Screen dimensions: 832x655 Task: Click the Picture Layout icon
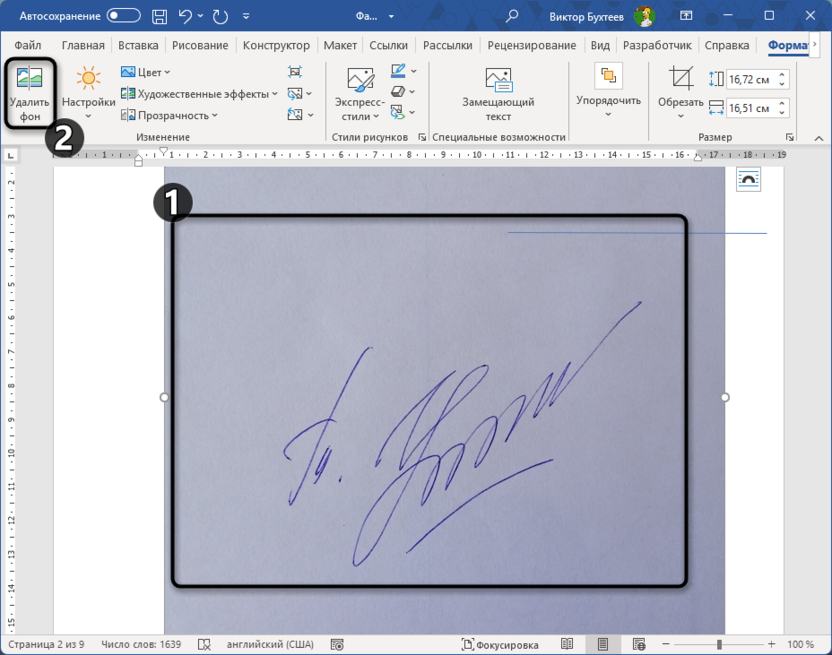point(397,112)
